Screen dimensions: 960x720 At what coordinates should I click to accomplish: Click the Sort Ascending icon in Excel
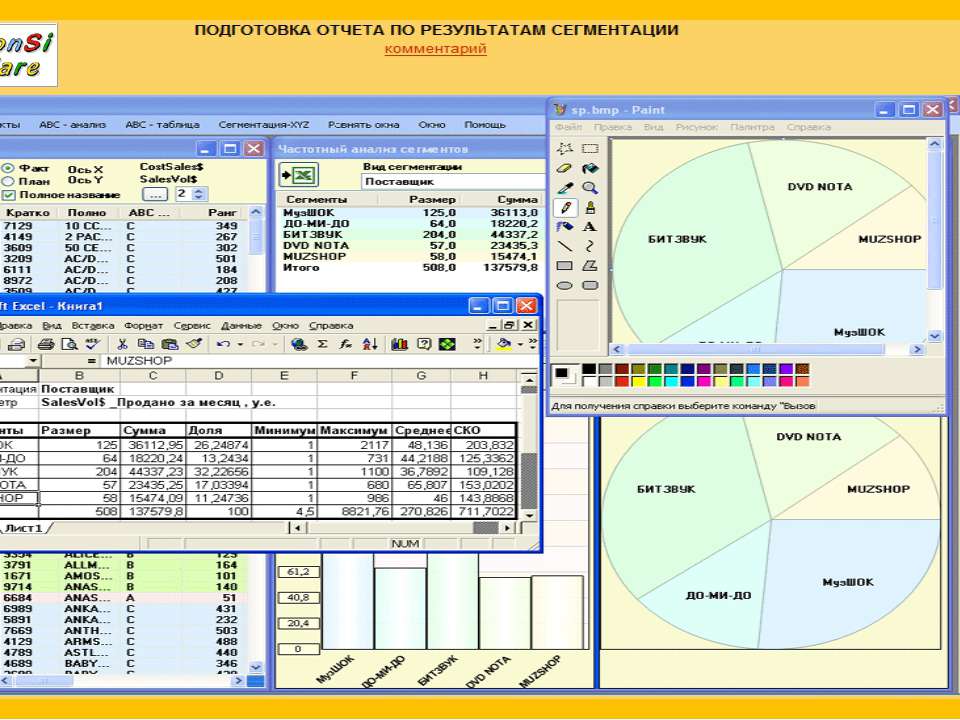pyautogui.click(x=370, y=344)
